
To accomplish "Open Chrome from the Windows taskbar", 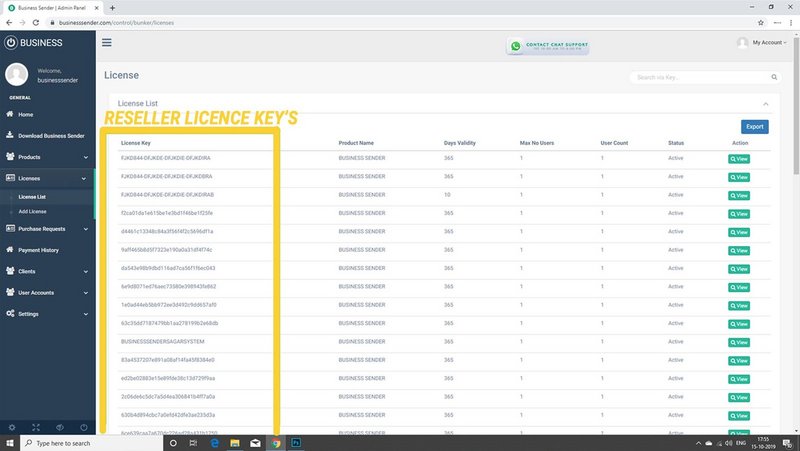I will tap(276, 443).
